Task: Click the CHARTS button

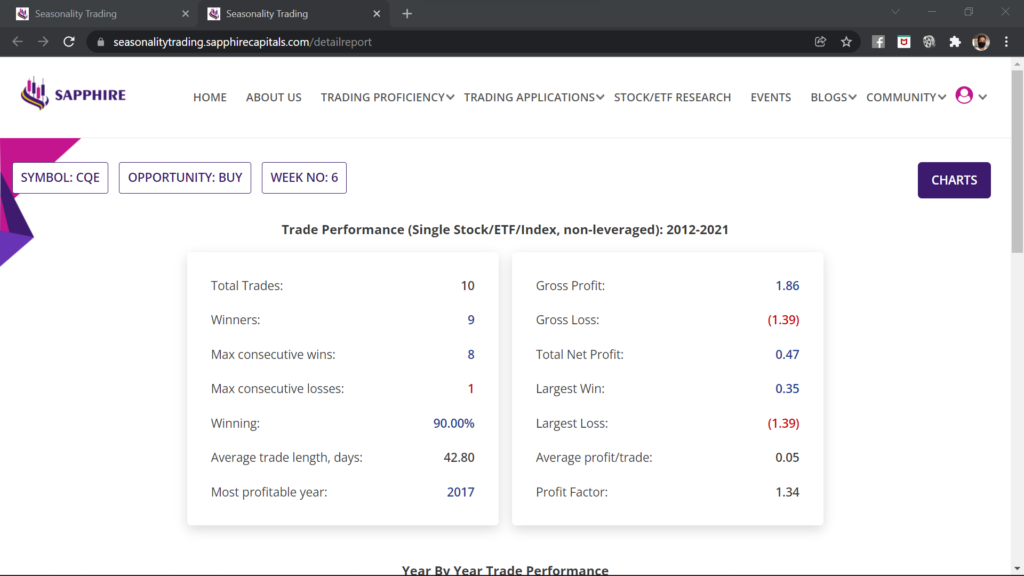Action: click(x=954, y=180)
